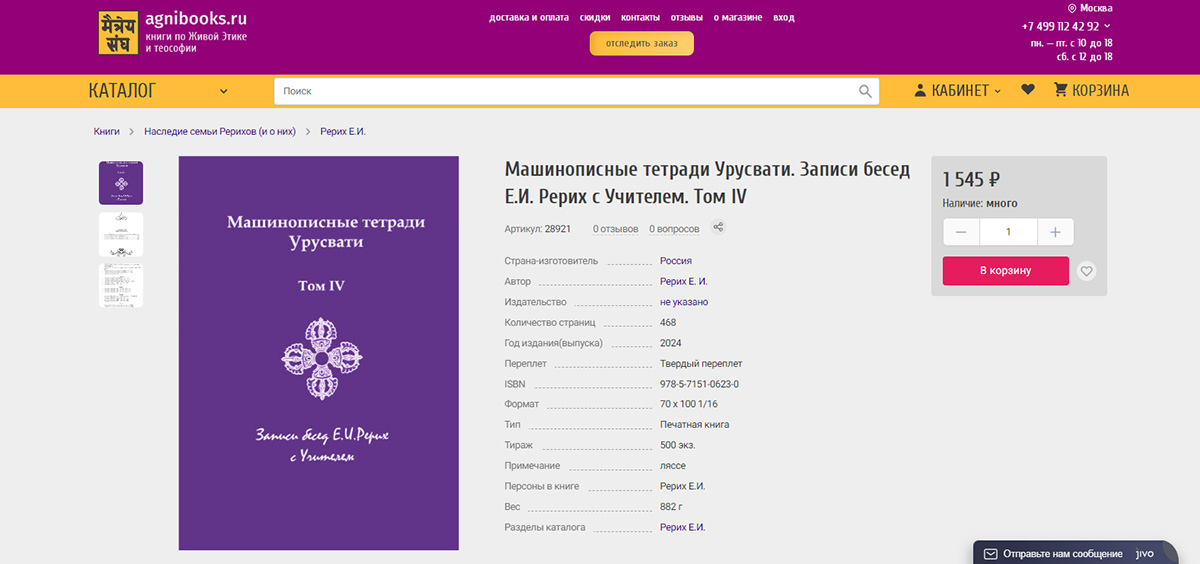Viewport: 1200px width, 564px height.
Task: Add book to wishlist heart button
Action: 1087,271
